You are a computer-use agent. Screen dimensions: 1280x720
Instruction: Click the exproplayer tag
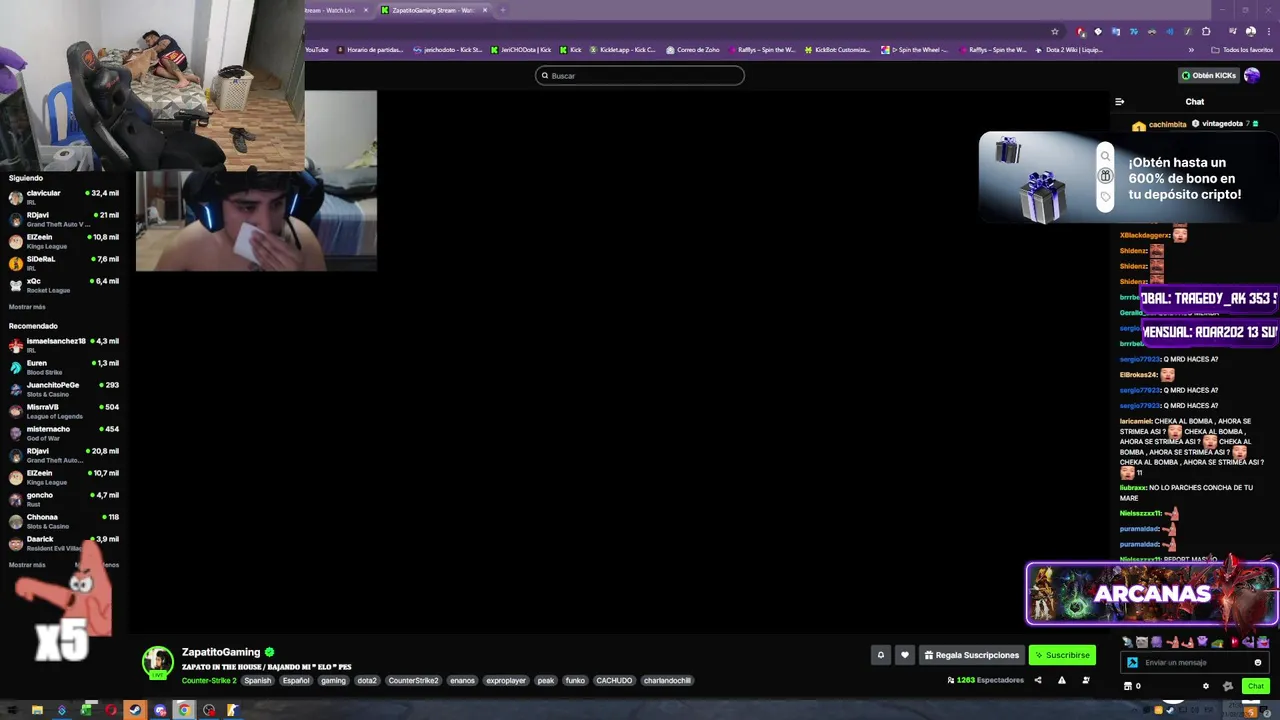tap(506, 680)
